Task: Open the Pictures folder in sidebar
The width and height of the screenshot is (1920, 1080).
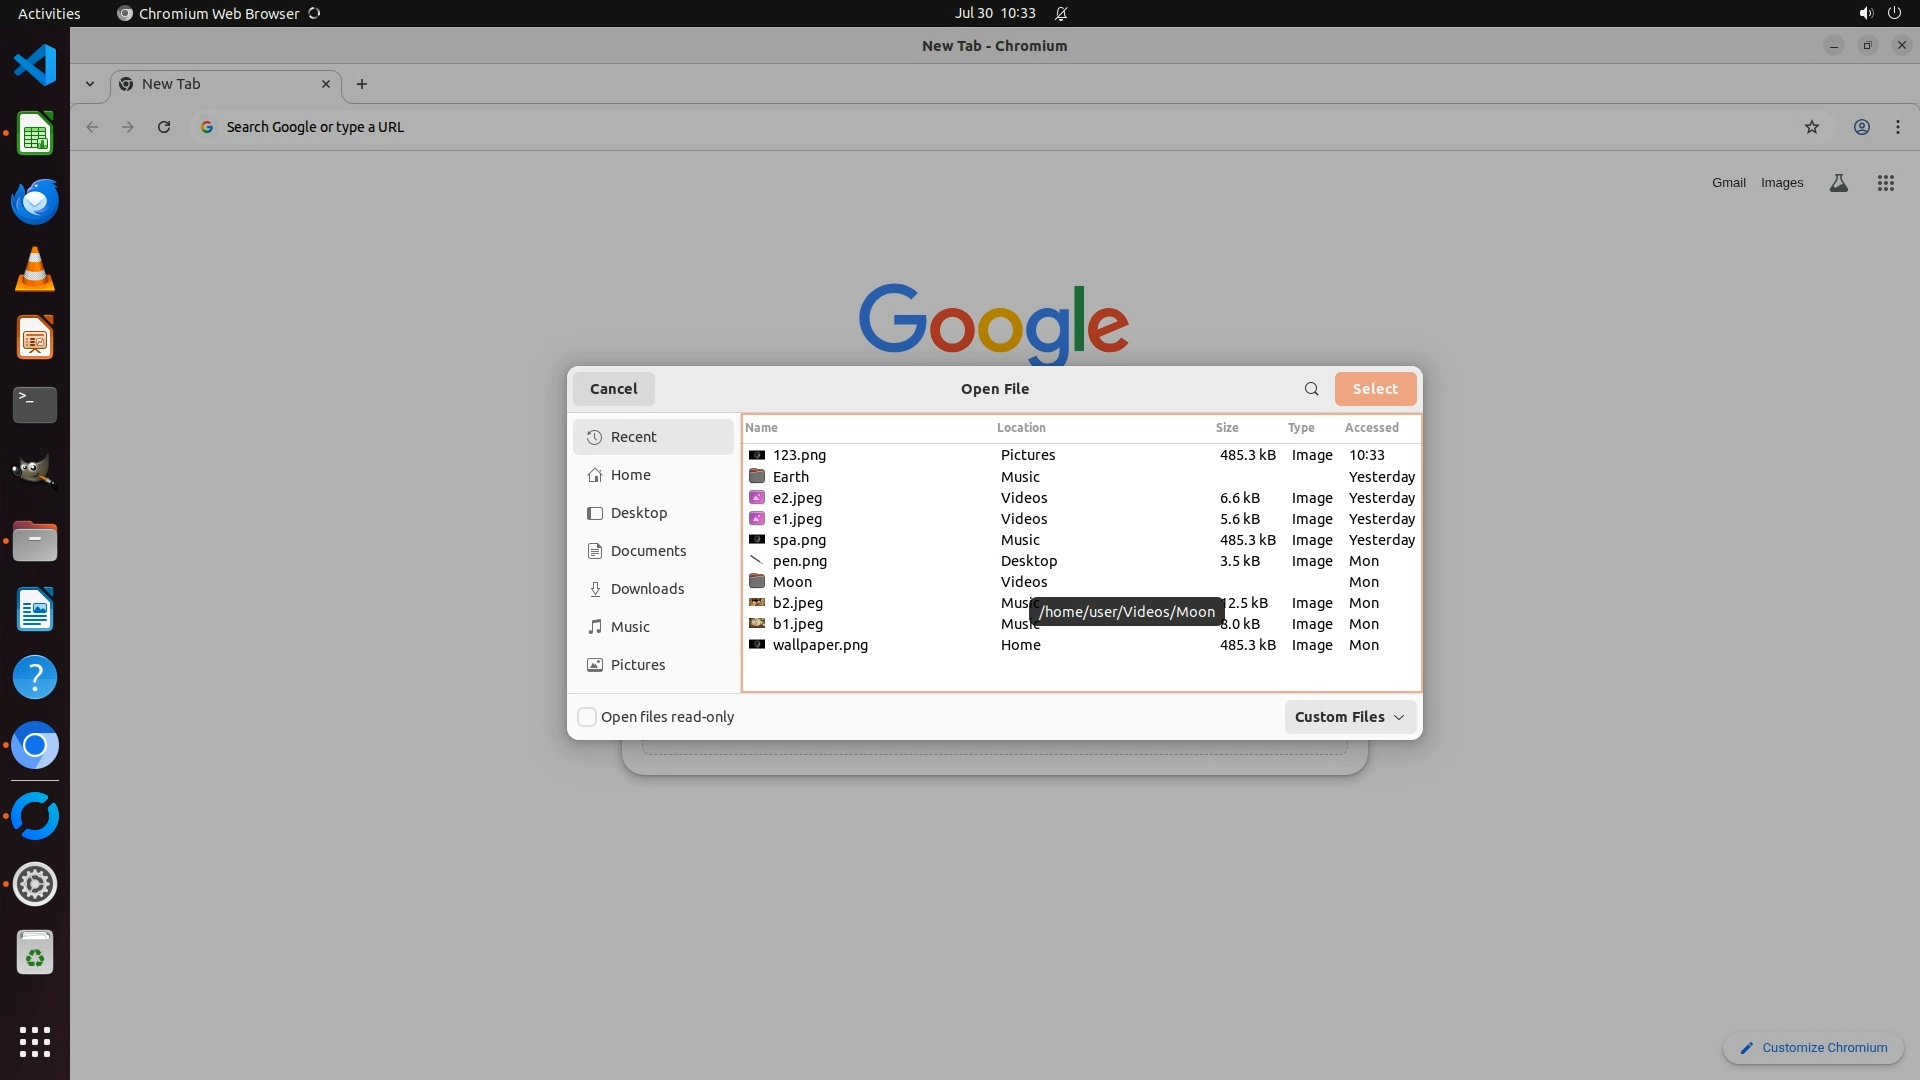Action: coord(637,665)
